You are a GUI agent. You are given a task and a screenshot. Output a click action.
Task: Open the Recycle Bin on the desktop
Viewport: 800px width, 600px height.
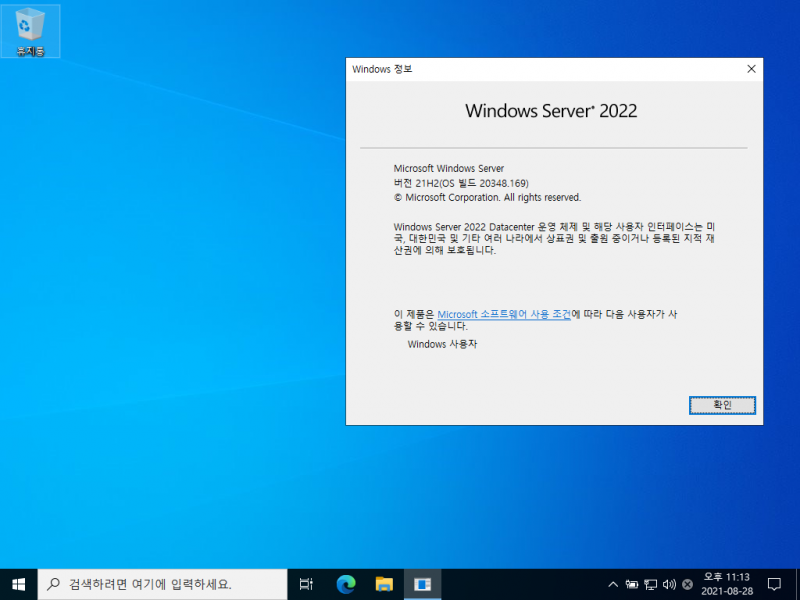31,30
